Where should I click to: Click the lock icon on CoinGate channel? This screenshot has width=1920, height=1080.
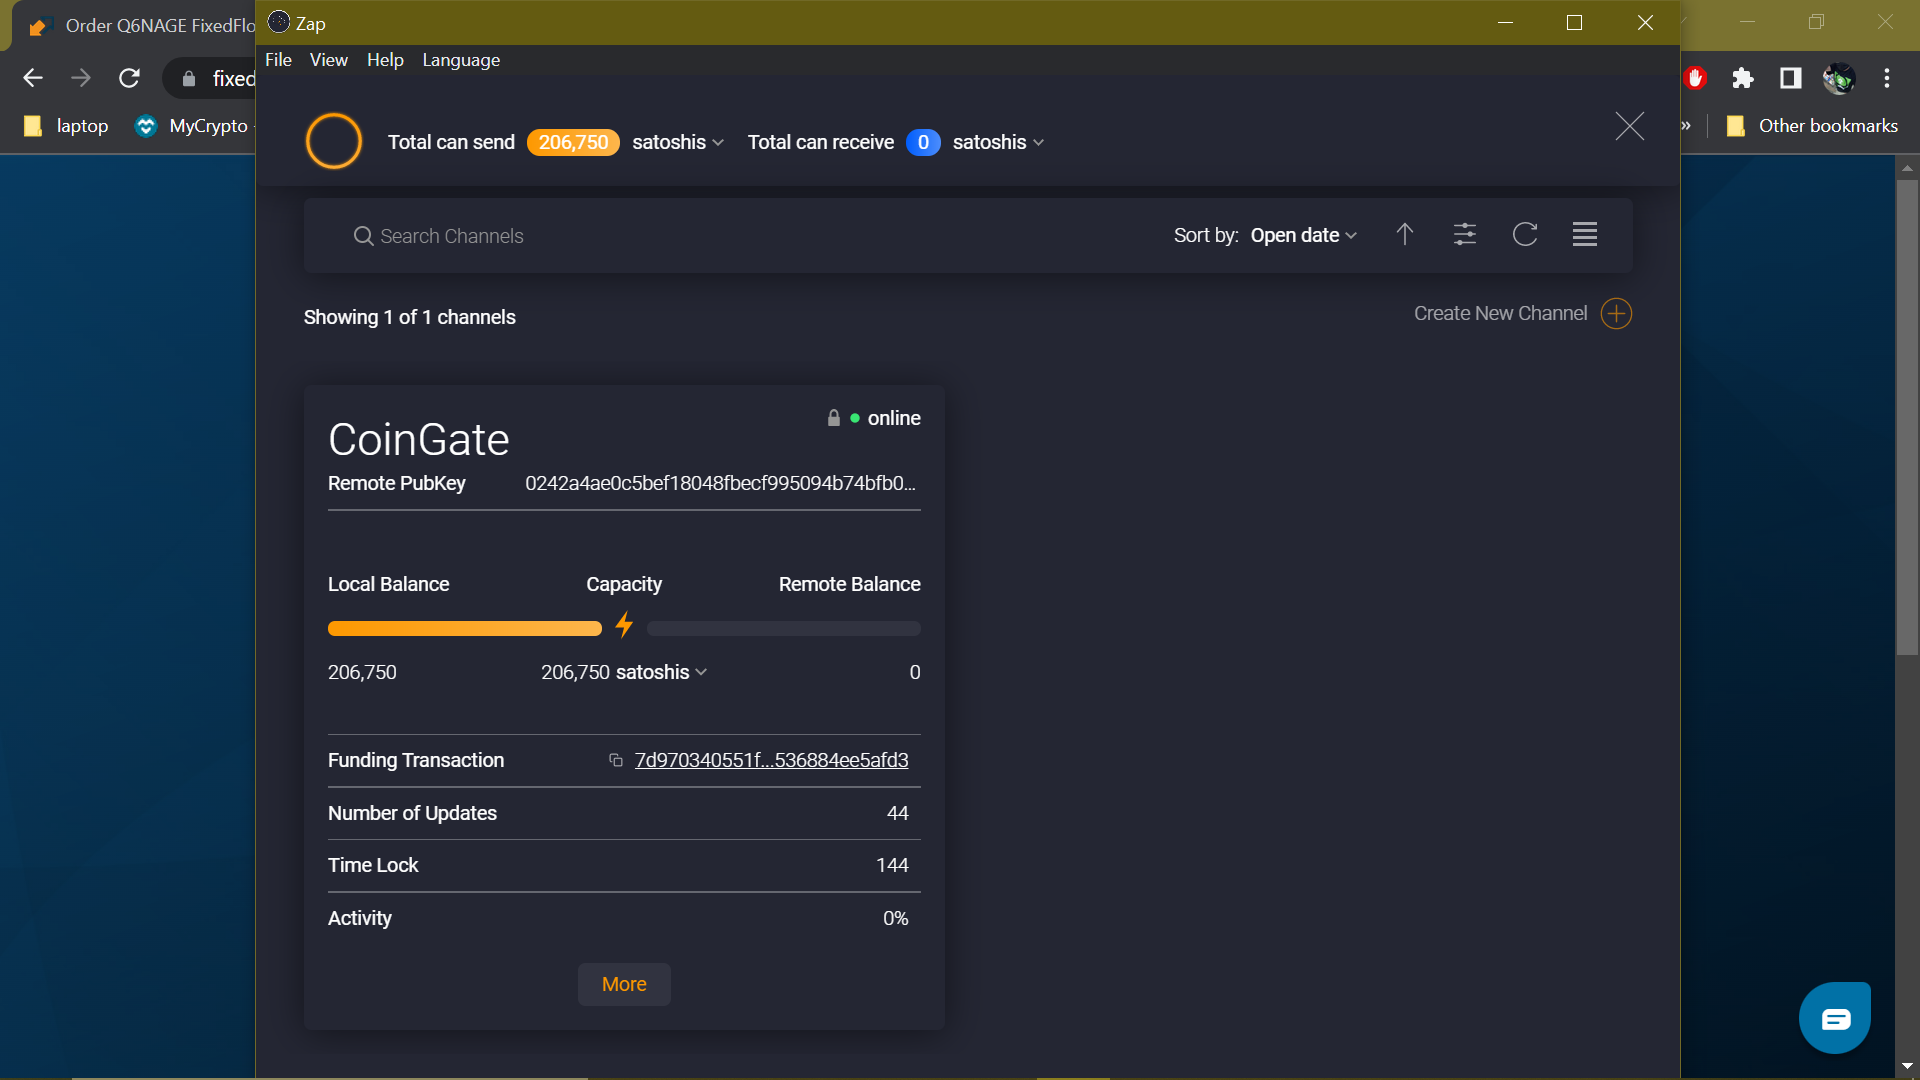click(x=833, y=418)
